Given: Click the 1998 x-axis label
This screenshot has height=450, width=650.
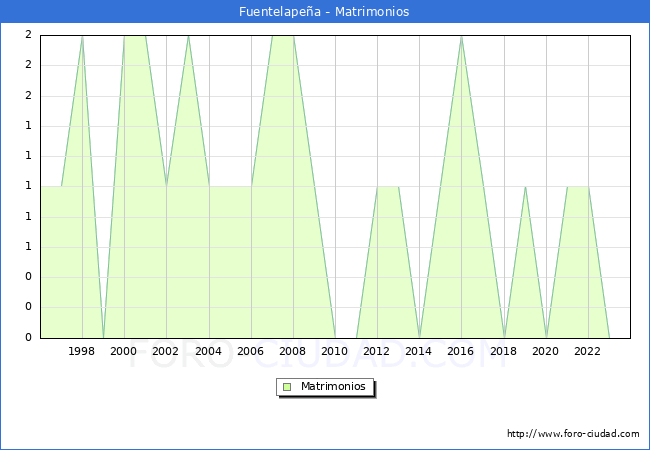Looking at the screenshot, I should coord(81,351).
